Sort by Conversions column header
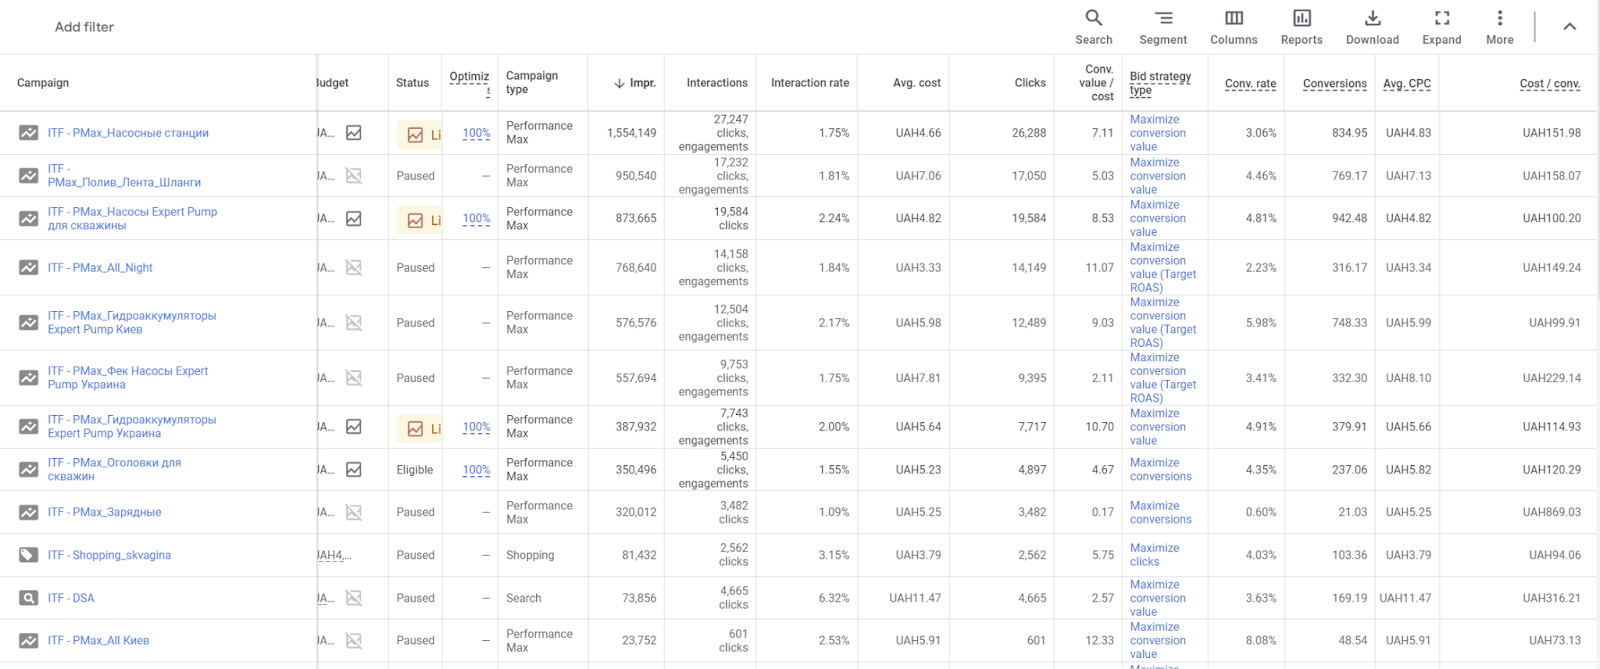The height and width of the screenshot is (669, 1600). [x=1334, y=84]
